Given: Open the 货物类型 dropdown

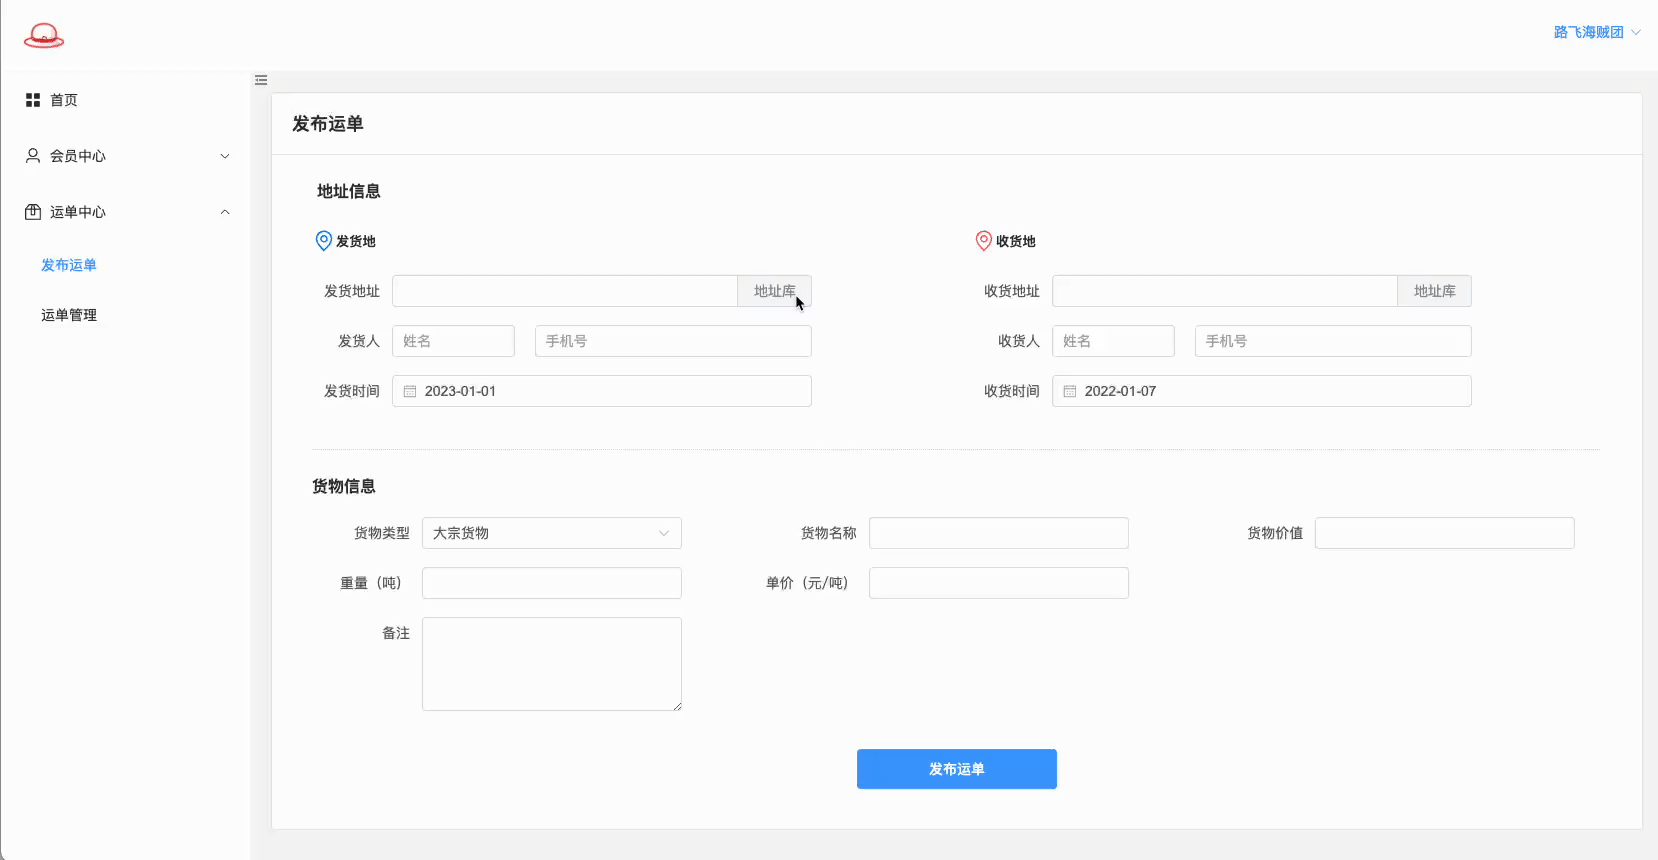Looking at the screenshot, I should pyautogui.click(x=552, y=533).
